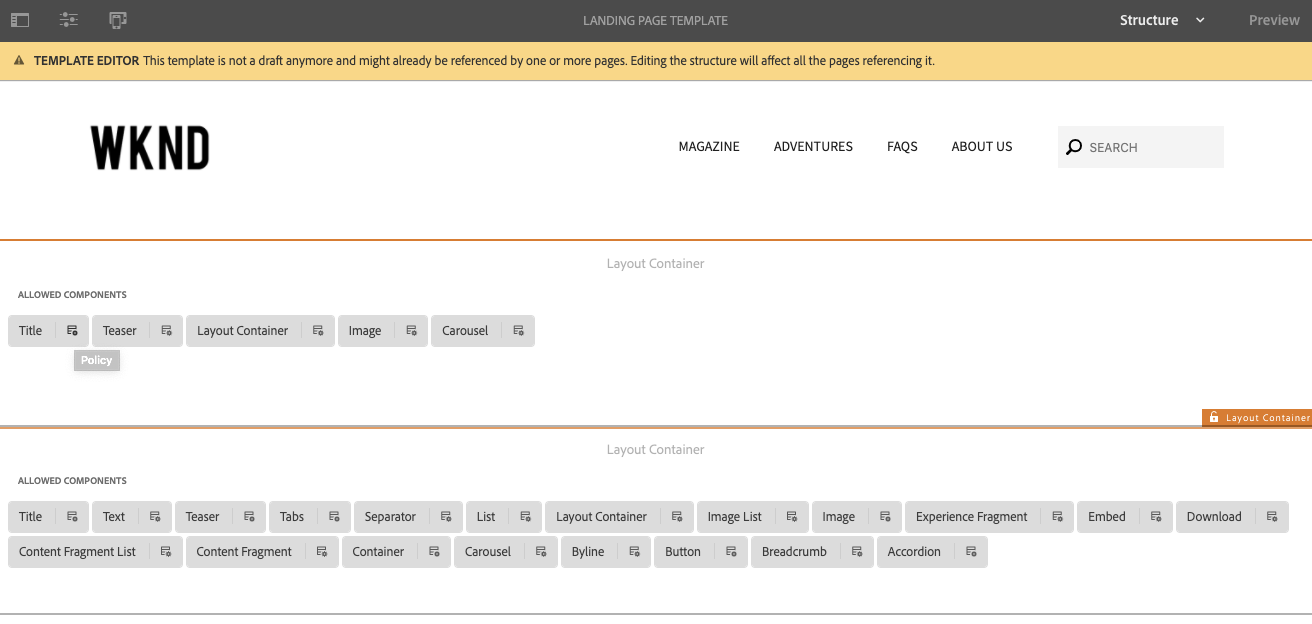Open policy icon for Teaser in first container
The height and width of the screenshot is (624, 1312).
(166, 331)
